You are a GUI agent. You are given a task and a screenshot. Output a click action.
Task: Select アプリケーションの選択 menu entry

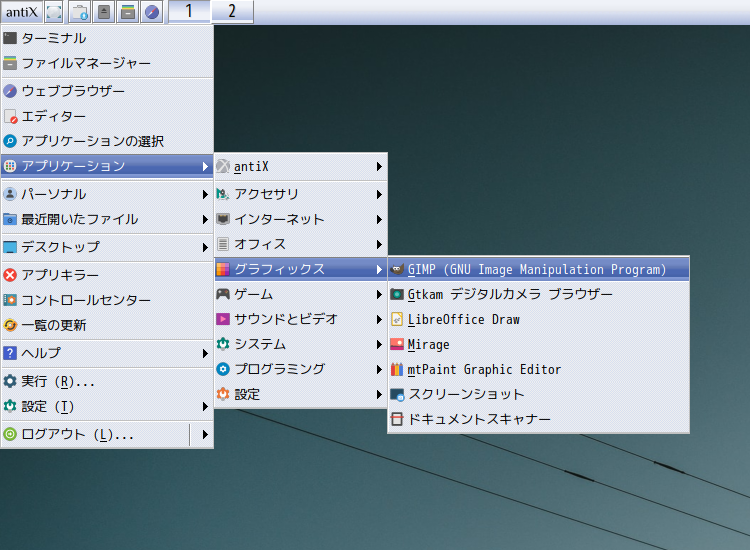point(107,141)
